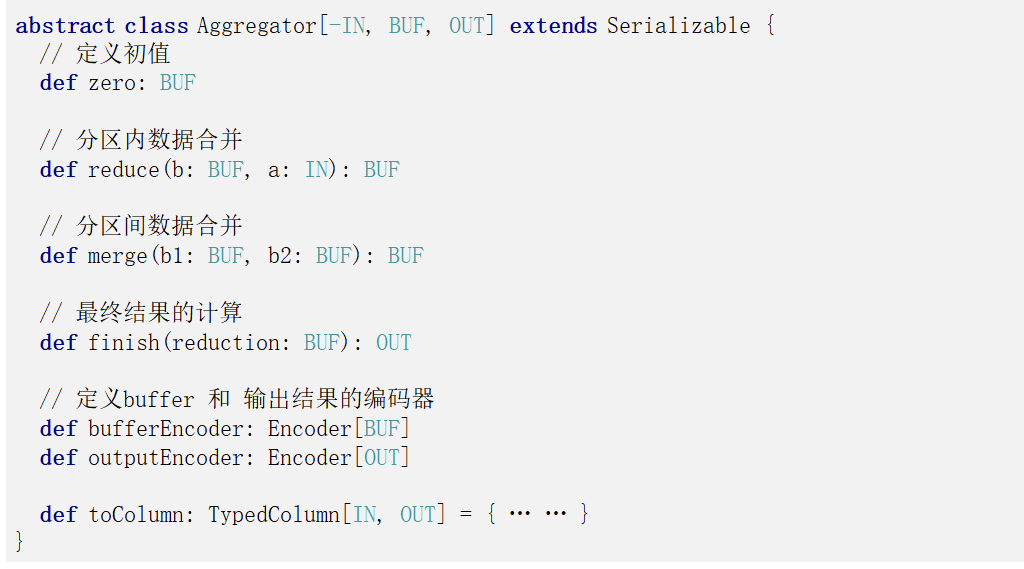Image resolution: width=1024 pixels, height=569 pixels.
Task: Click the 'reduce' method name
Action: (x=123, y=170)
